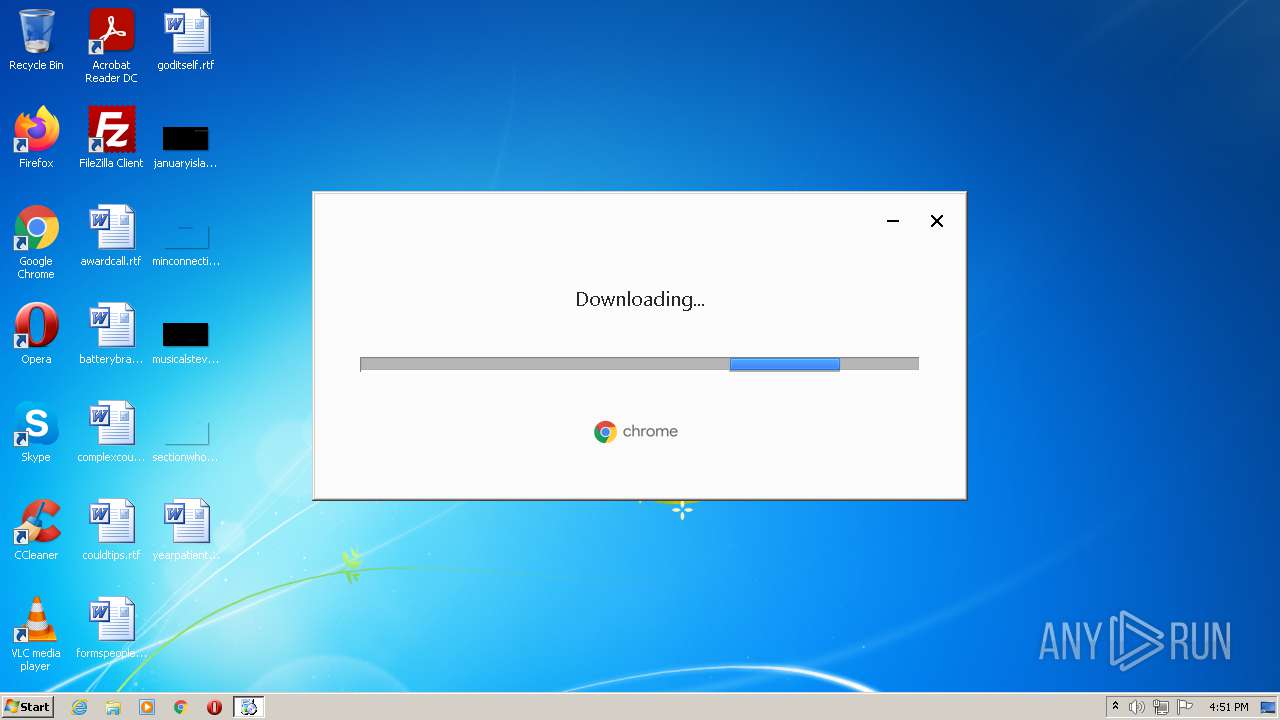Launch the Skype desktop shortcut
The height and width of the screenshot is (720, 1280).
36,432
